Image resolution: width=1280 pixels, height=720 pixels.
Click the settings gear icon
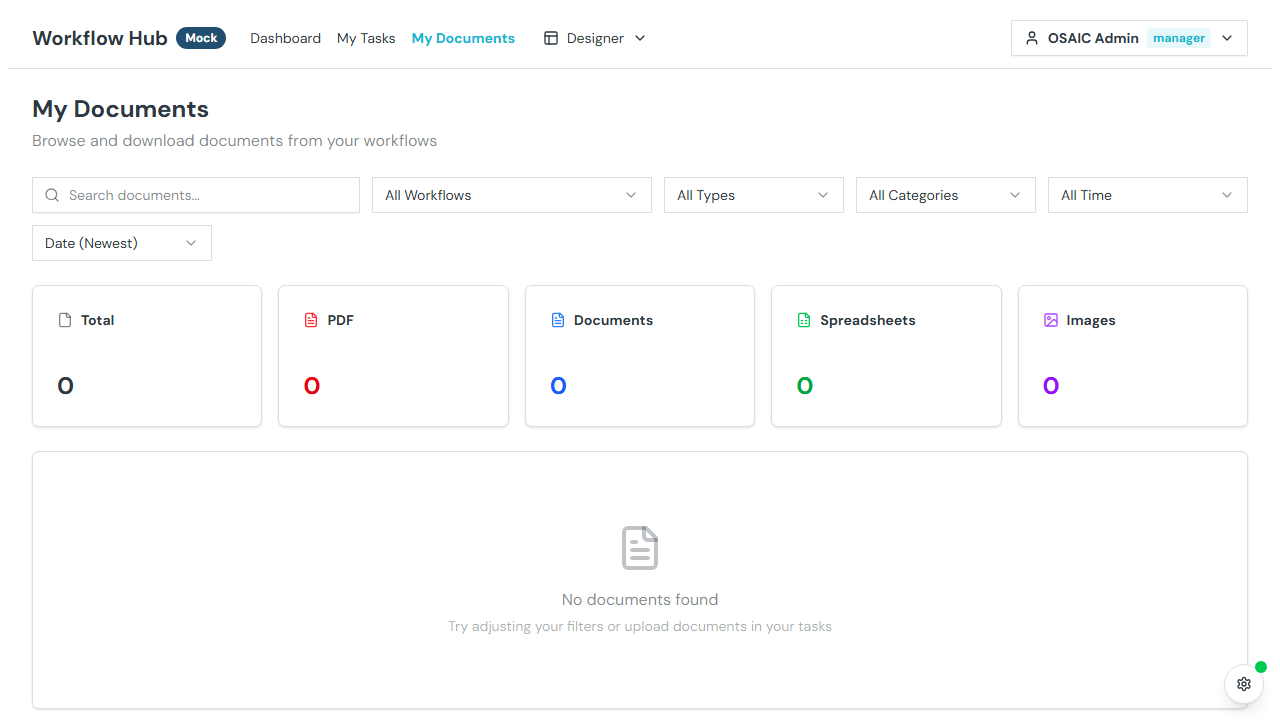coord(1243,684)
